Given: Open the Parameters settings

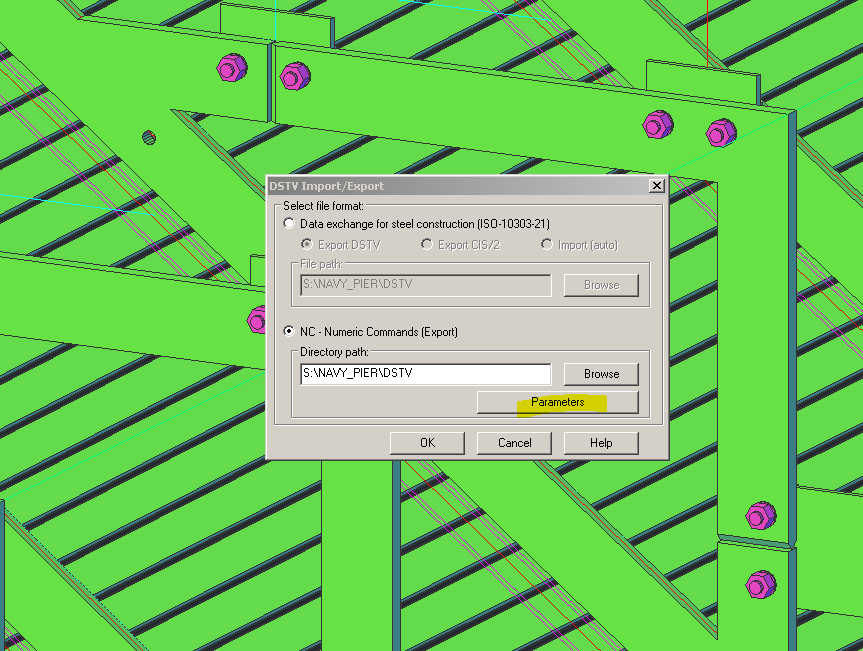Looking at the screenshot, I should [558, 402].
